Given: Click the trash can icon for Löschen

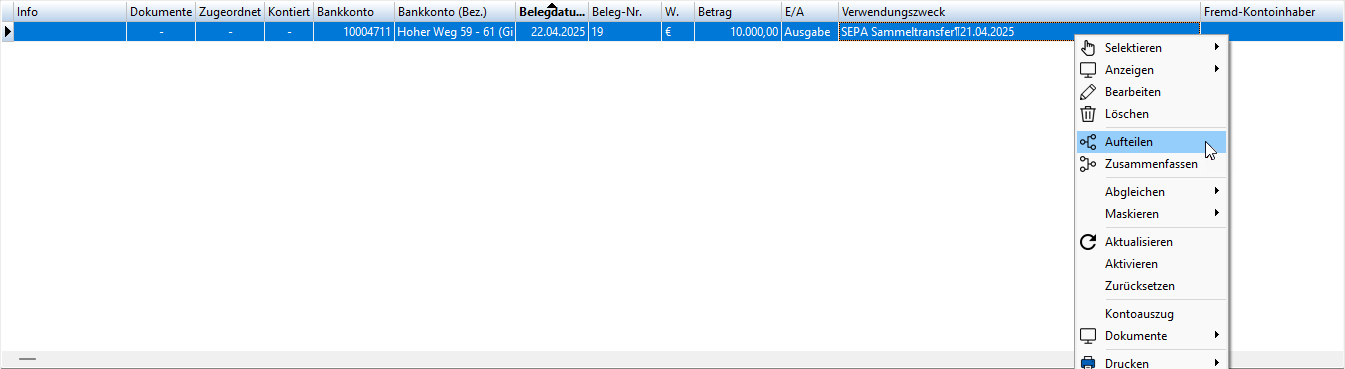Looking at the screenshot, I should point(1089,114).
